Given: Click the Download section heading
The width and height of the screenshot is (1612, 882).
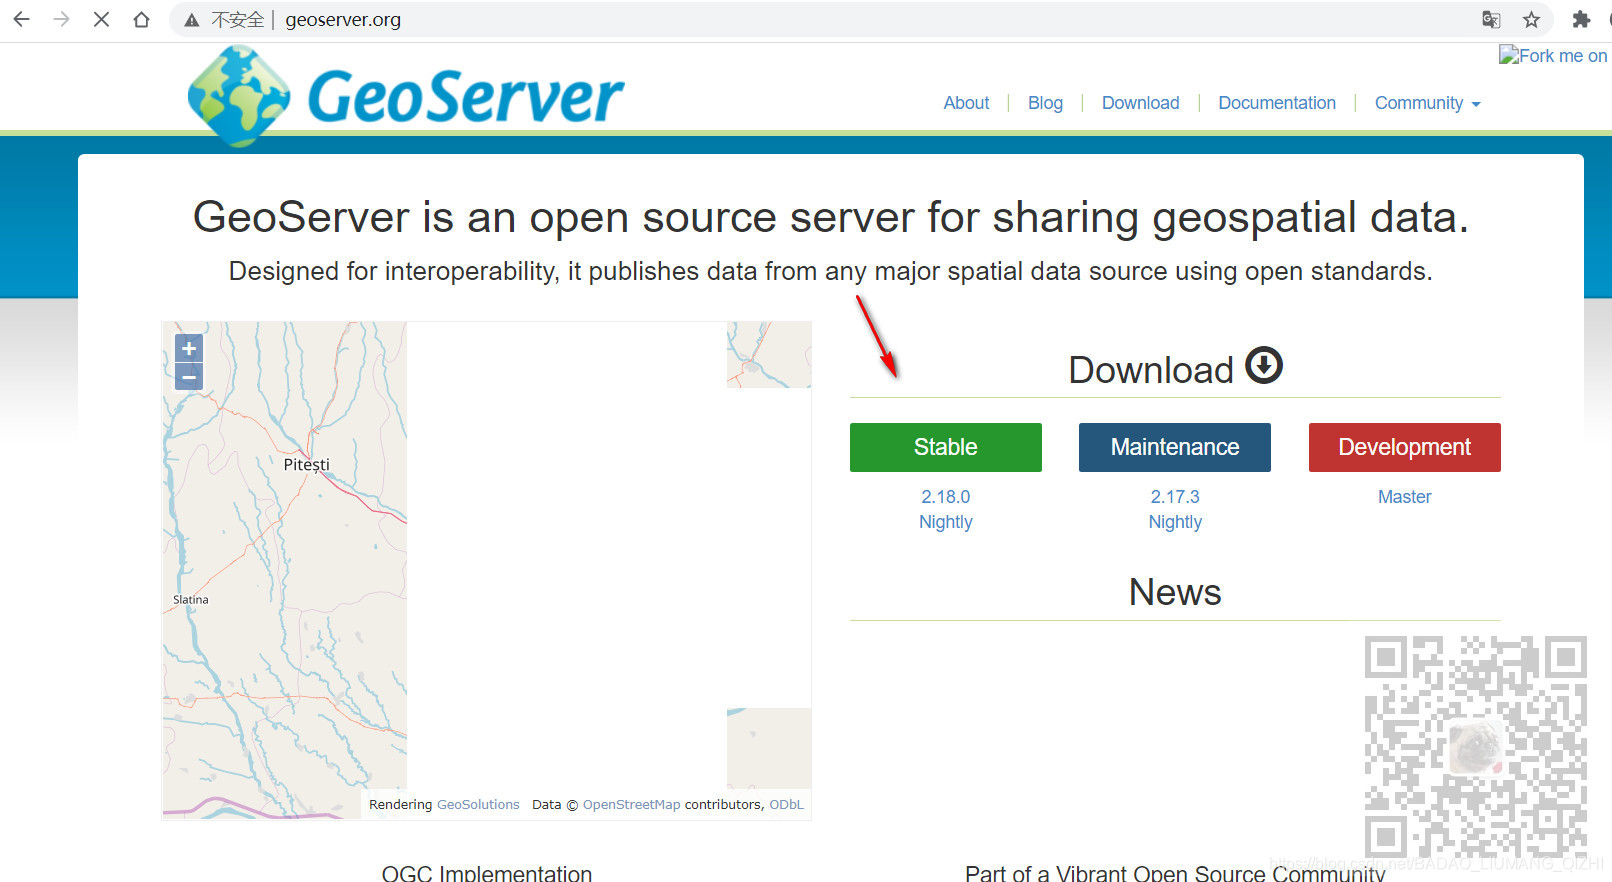Looking at the screenshot, I should point(1151,370).
